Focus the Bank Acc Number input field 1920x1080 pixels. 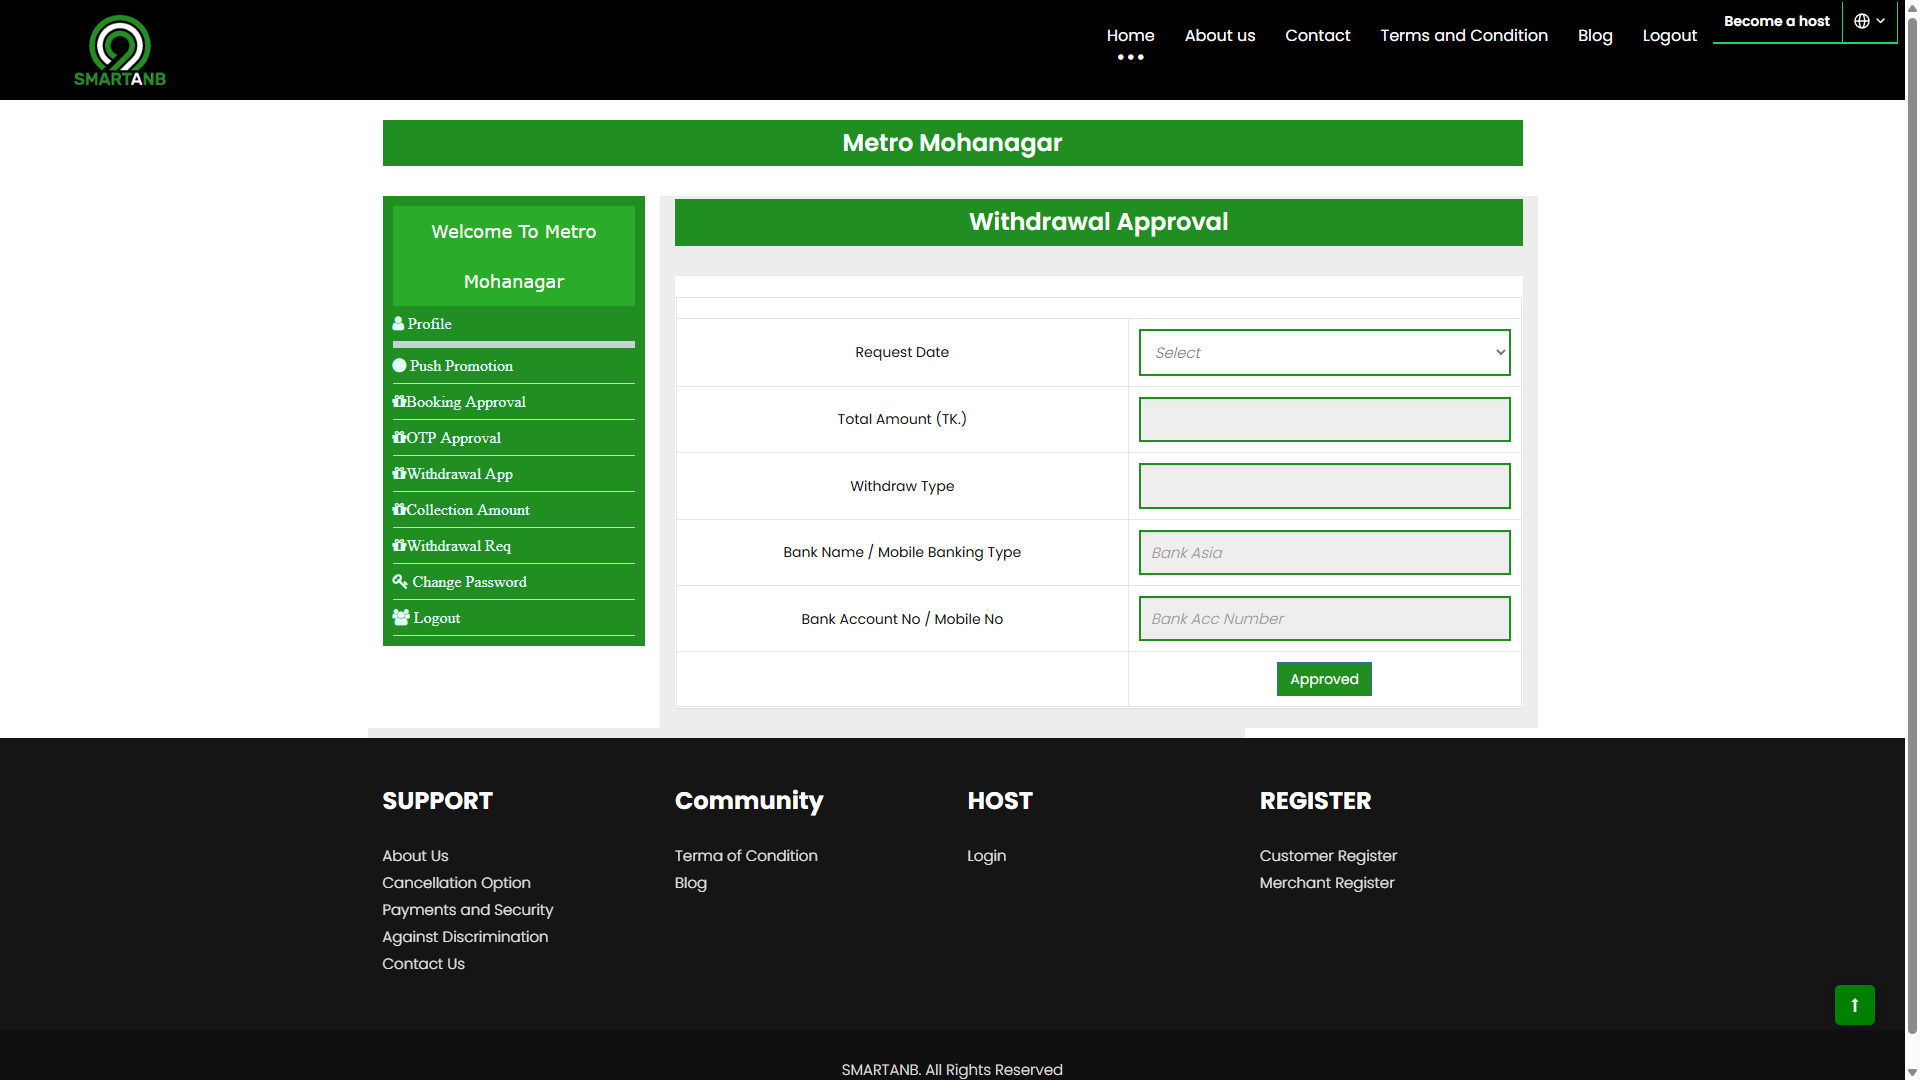tap(1324, 619)
